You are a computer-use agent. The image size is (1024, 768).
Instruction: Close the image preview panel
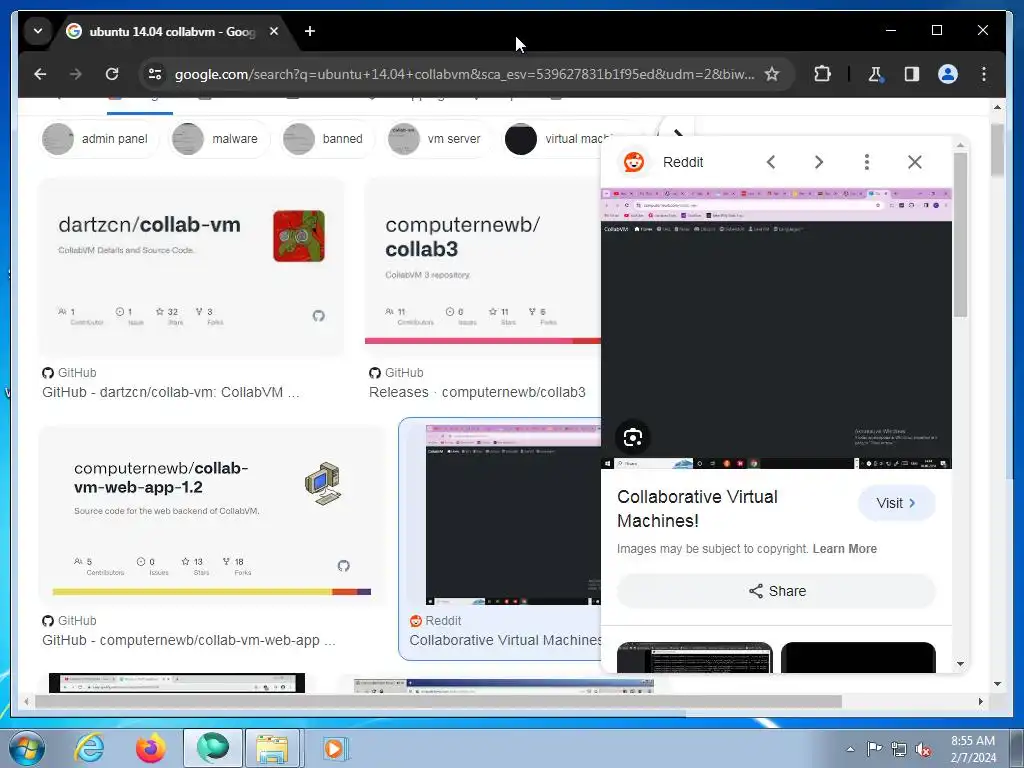click(x=915, y=162)
